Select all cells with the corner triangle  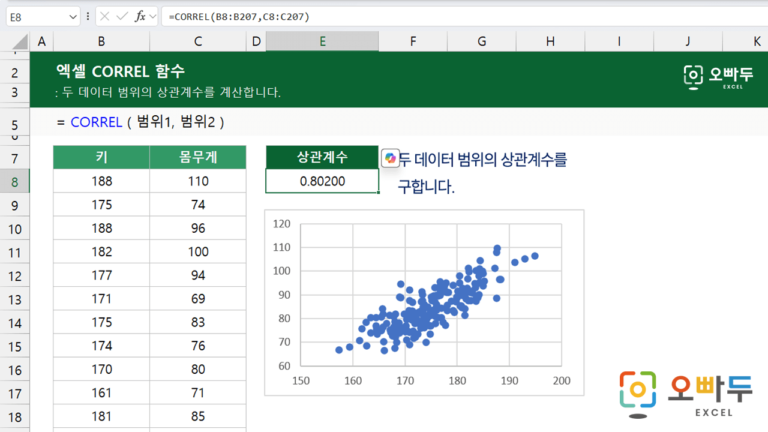pos(18,42)
